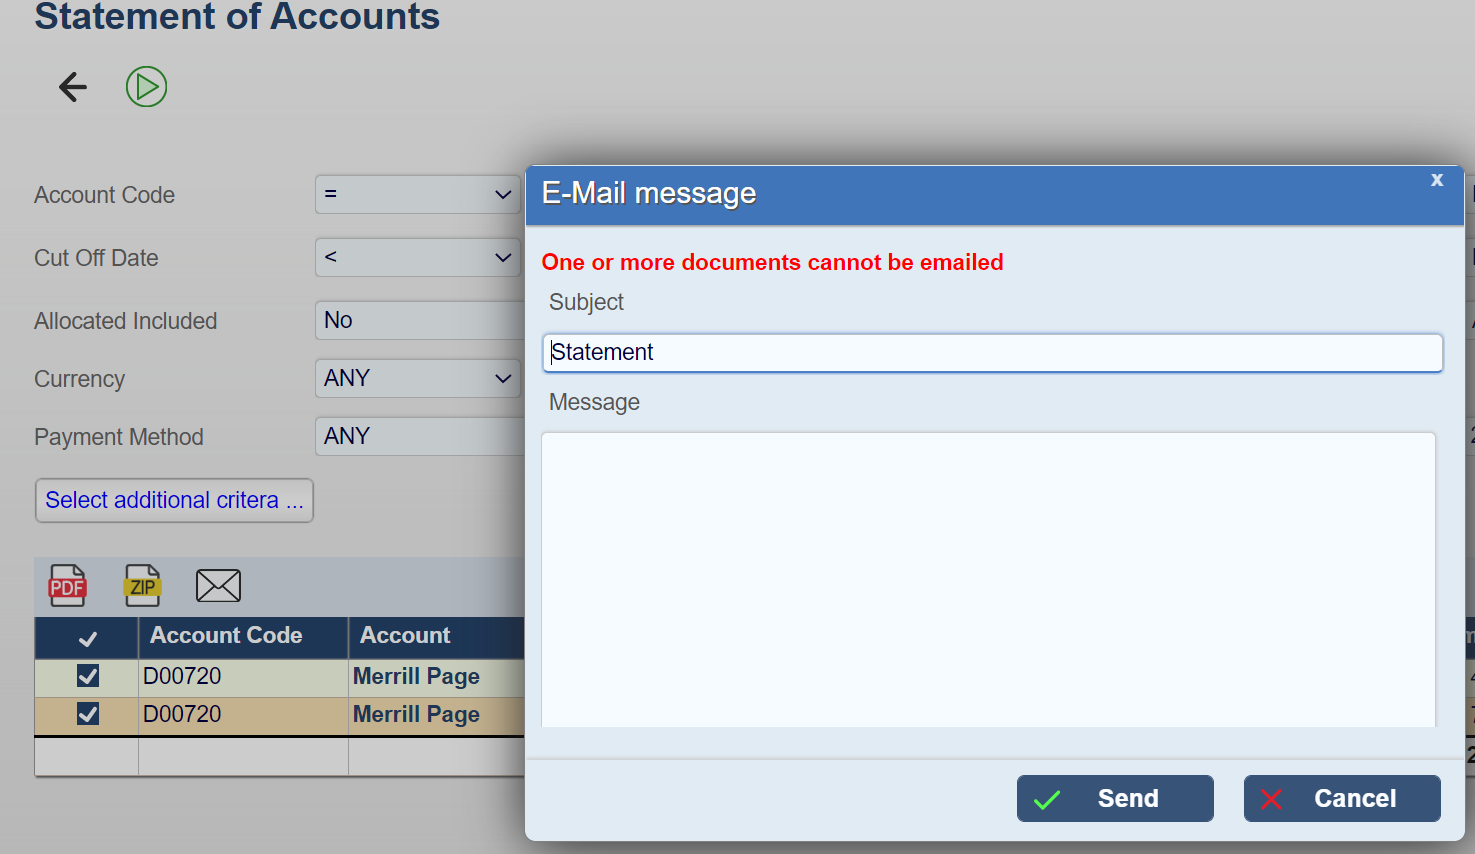Uncheck the first D00720 row checkbox
The width and height of the screenshot is (1475, 854).
coord(88,676)
